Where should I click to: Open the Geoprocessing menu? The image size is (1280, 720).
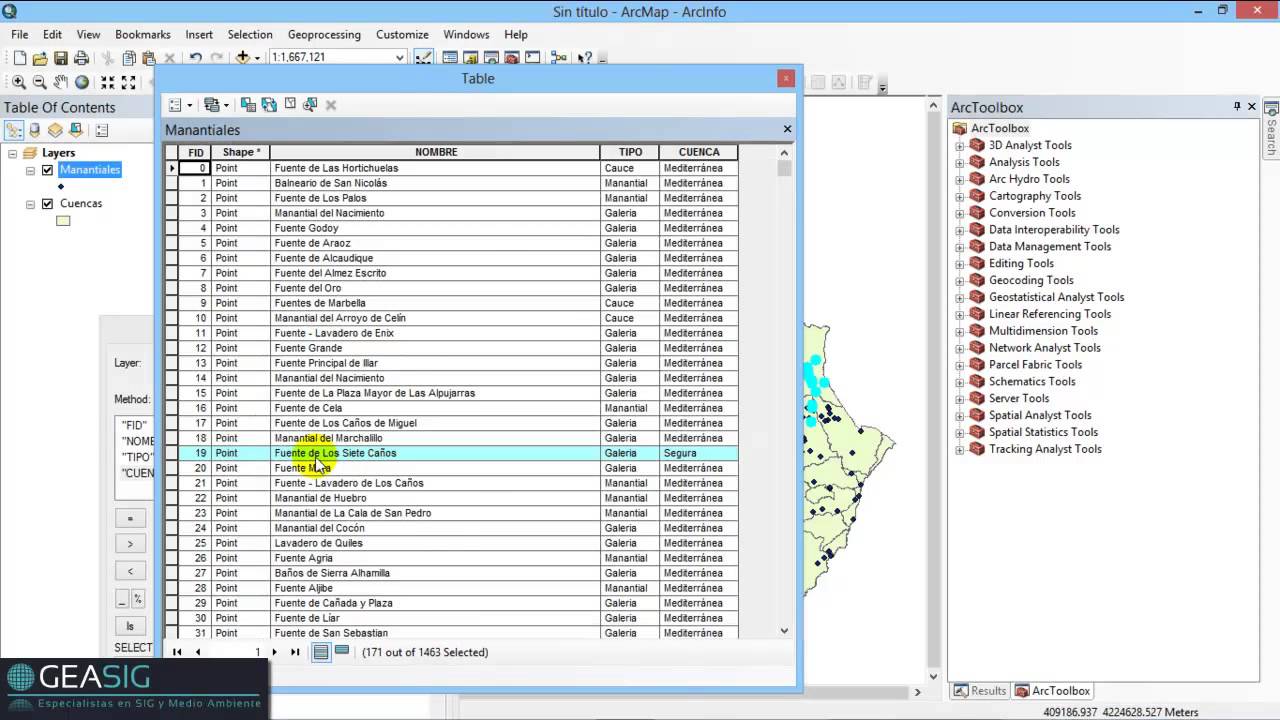click(x=323, y=34)
